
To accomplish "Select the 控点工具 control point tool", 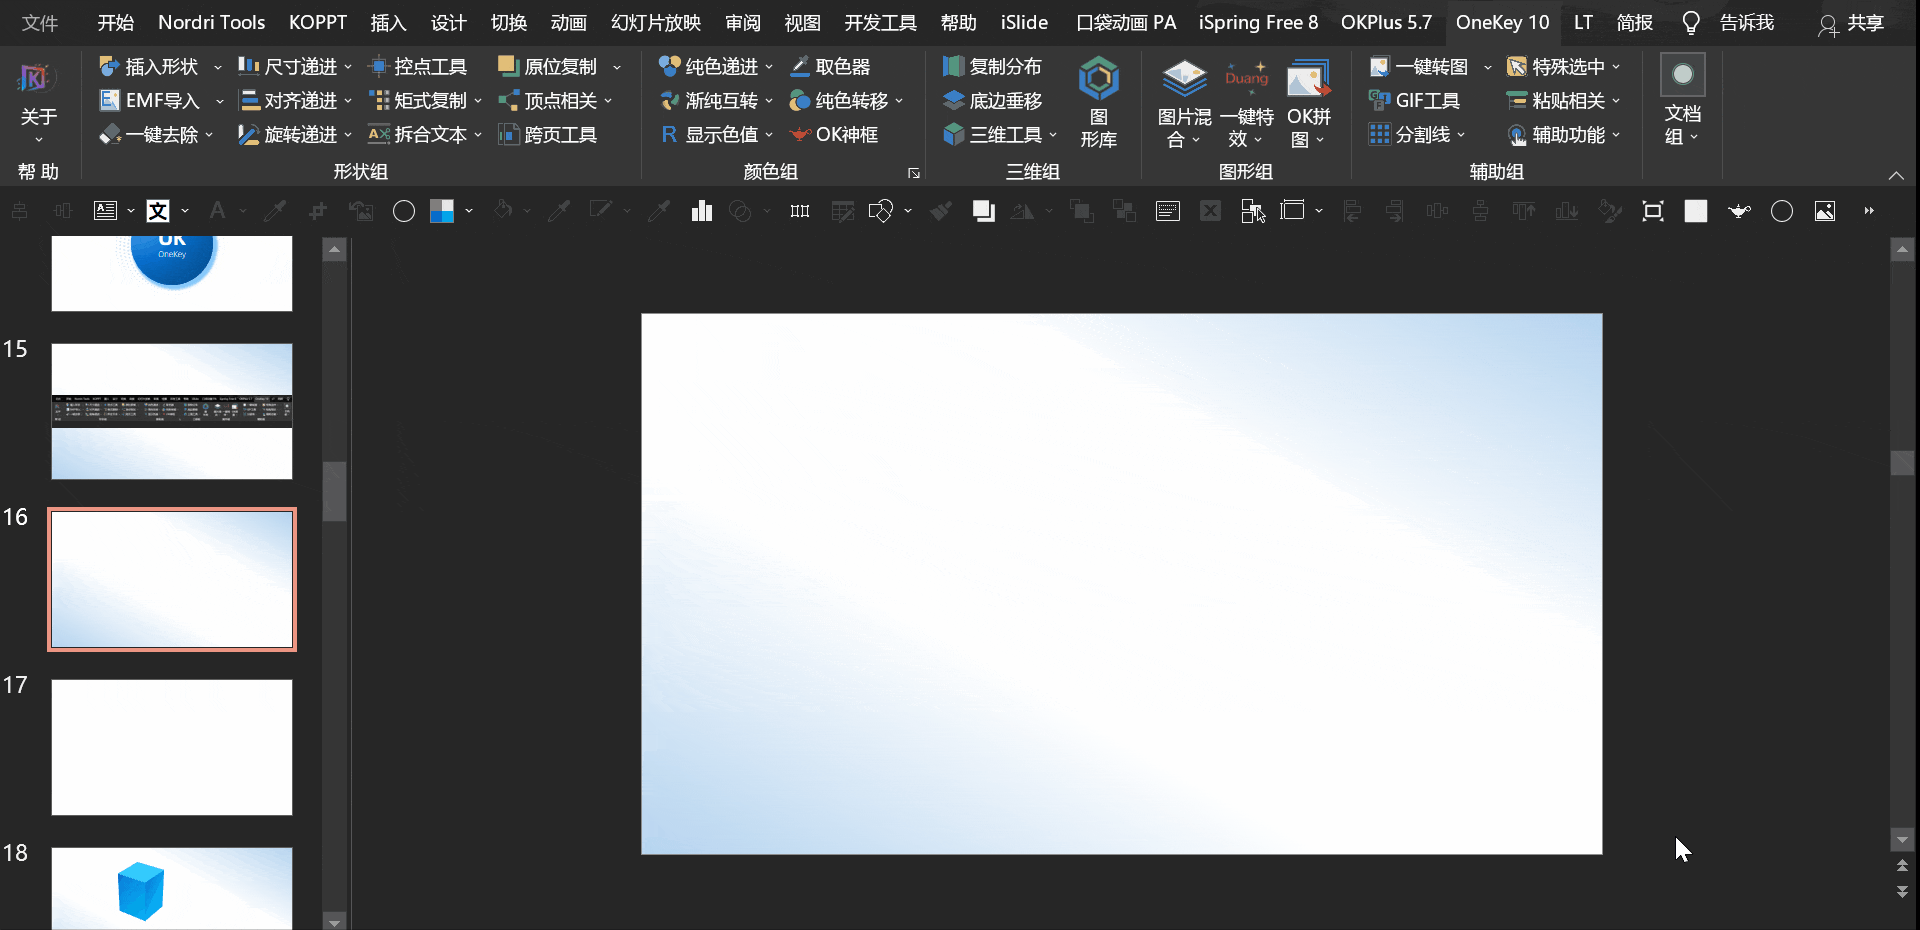I will point(418,67).
